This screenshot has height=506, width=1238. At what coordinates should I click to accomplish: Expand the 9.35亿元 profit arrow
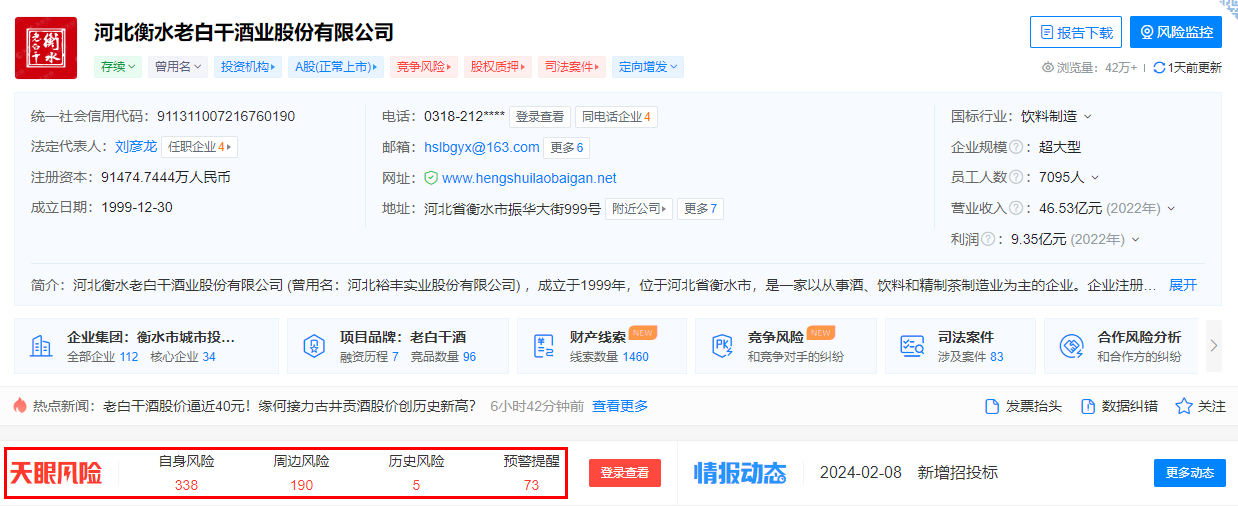click(1135, 240)
